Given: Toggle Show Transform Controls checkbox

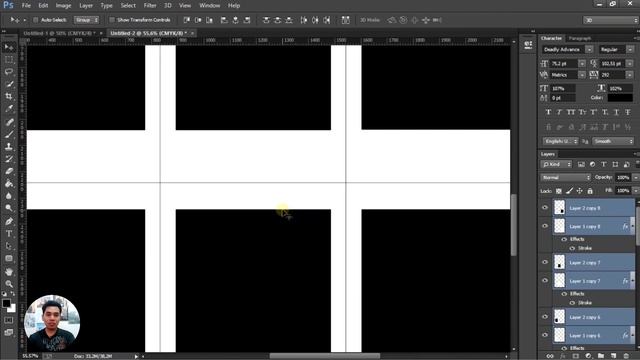Looking at the screenshot, I should click(x=112, y=20).
